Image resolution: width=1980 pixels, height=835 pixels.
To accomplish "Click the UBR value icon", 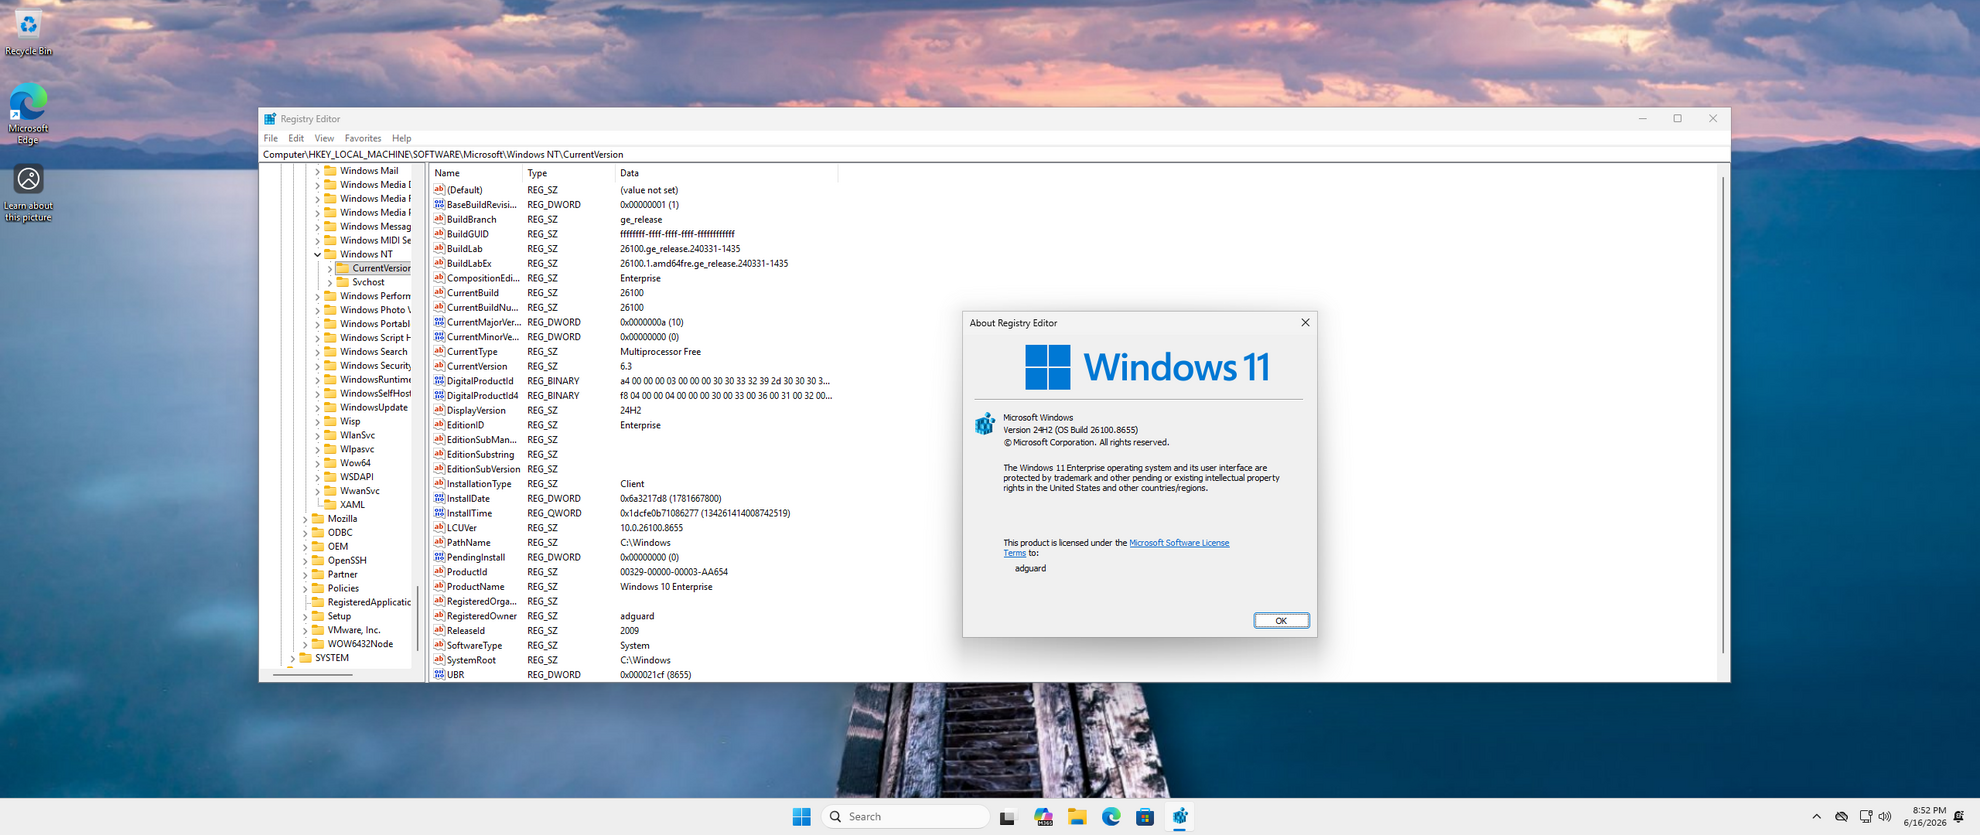I will pyautogui.click(x=439, y=675).
